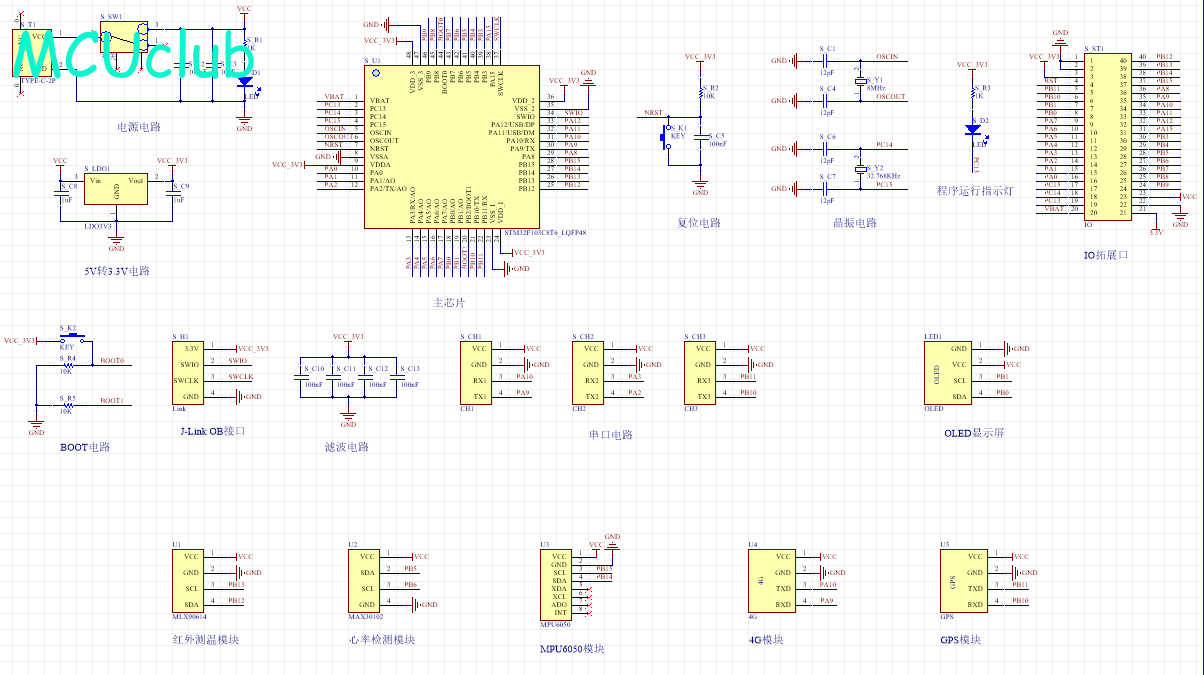
Task: Select the S_CH3 serial connector block
Action: click(x=702, y=372)
